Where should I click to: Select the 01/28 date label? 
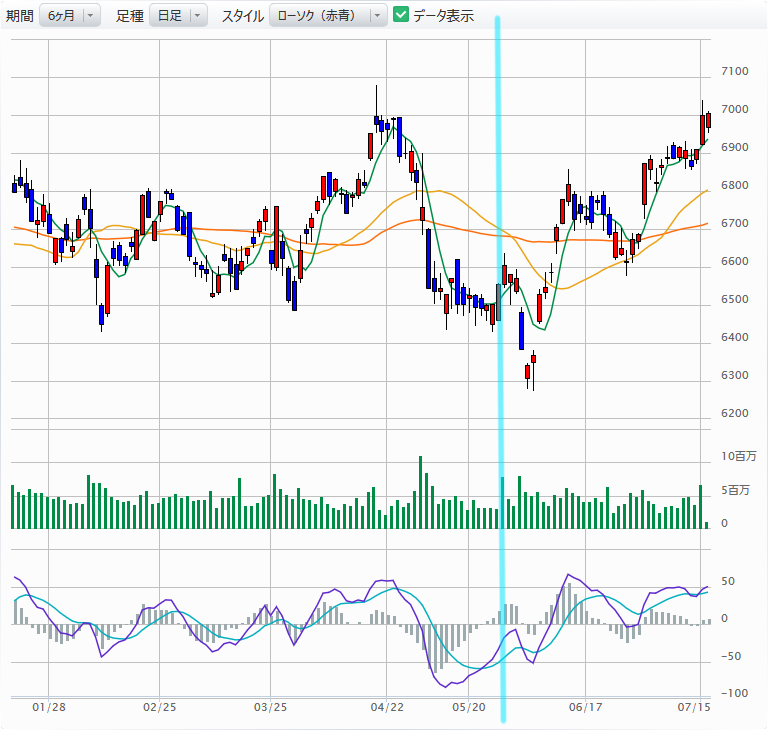tap(49, 707)
